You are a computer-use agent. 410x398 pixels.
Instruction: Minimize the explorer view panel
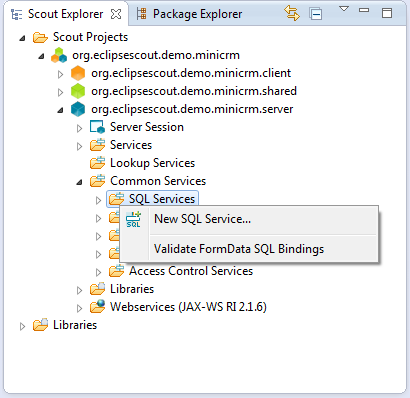click(364, 10)
